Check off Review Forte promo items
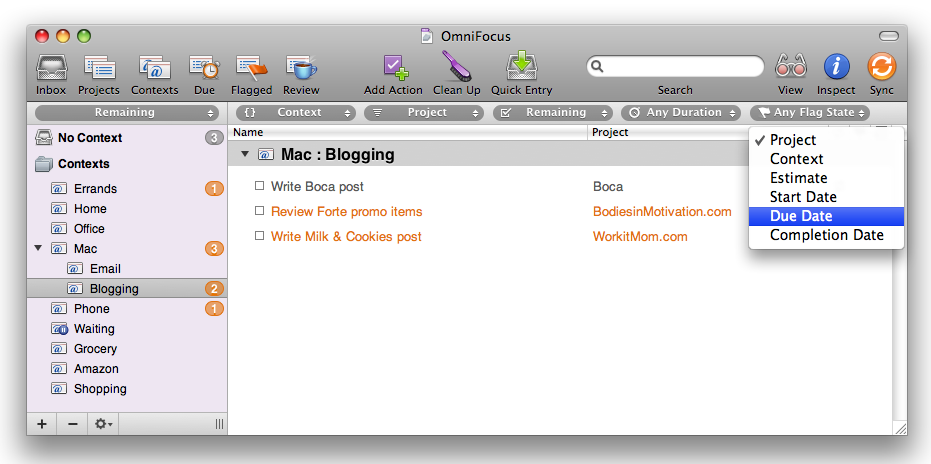Screen dimensions: 931x464 (259, 211)
